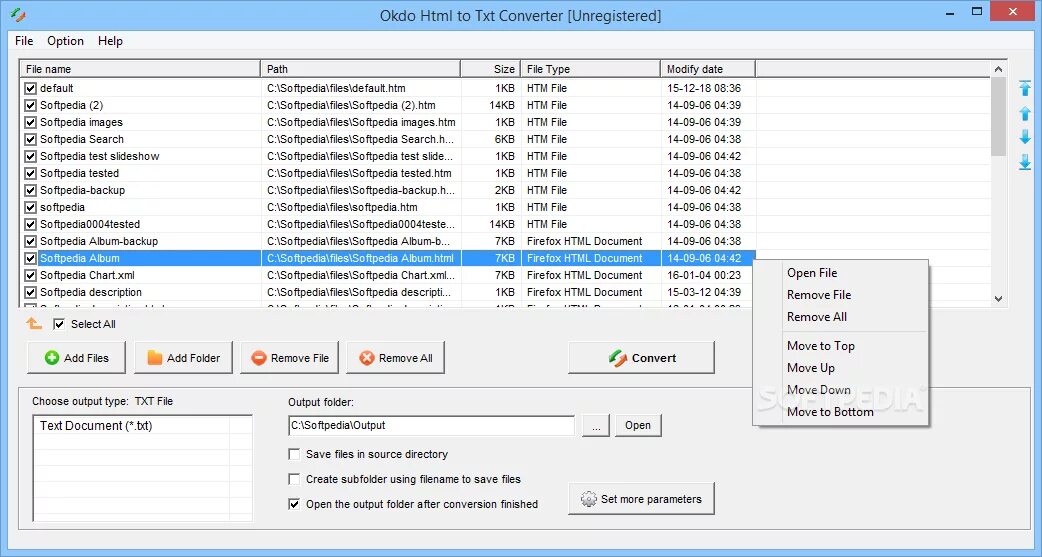Choose 'Remove All' in the context menu
Viewport: 1042px width, 557px height.
pyautogui.click(x=840, y=317)
